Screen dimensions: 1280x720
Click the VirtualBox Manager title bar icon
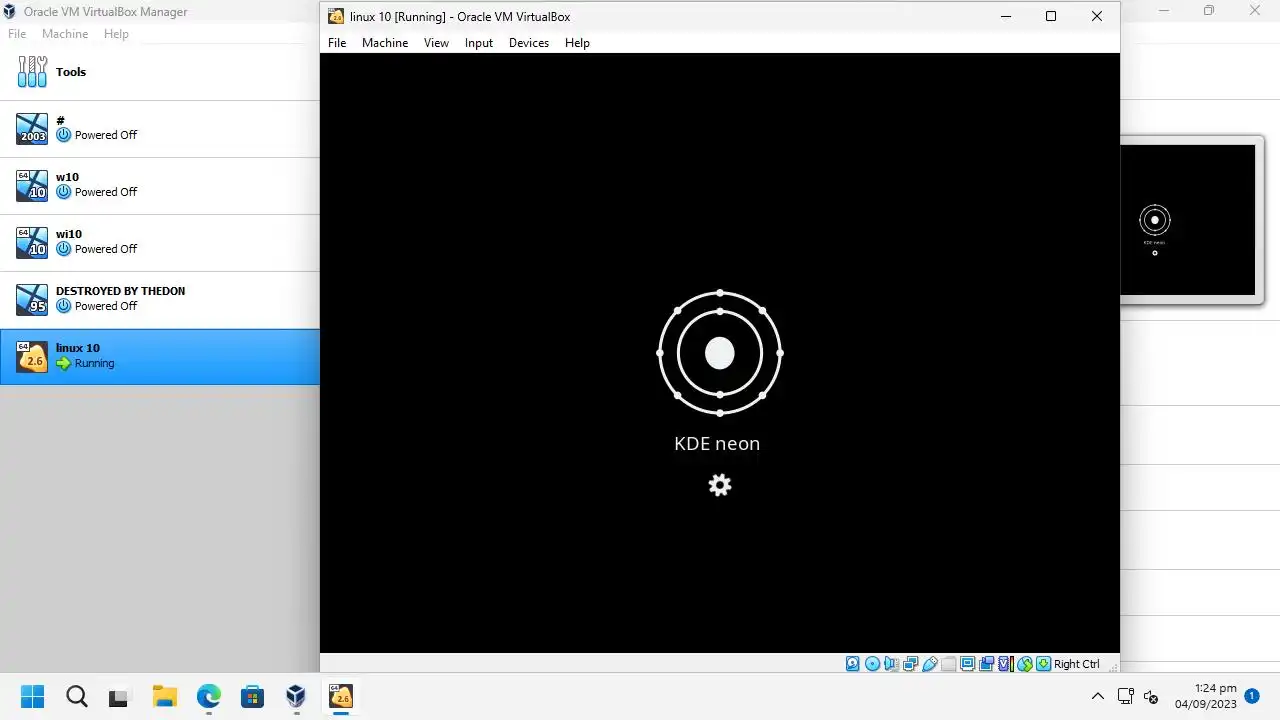tap(10, 12)
